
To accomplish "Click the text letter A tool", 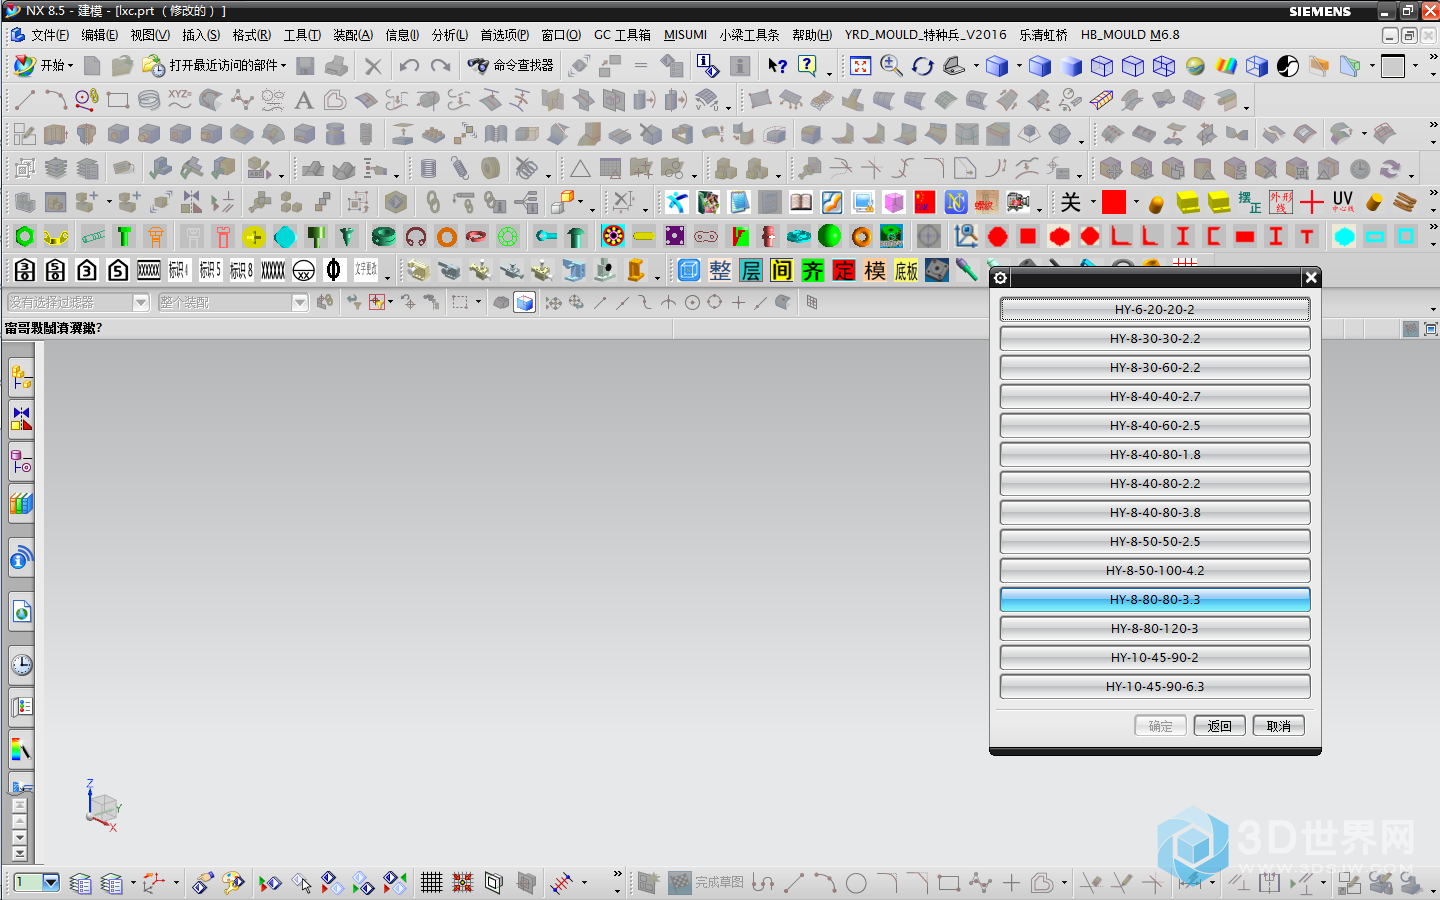I will [x=304, y=100].
